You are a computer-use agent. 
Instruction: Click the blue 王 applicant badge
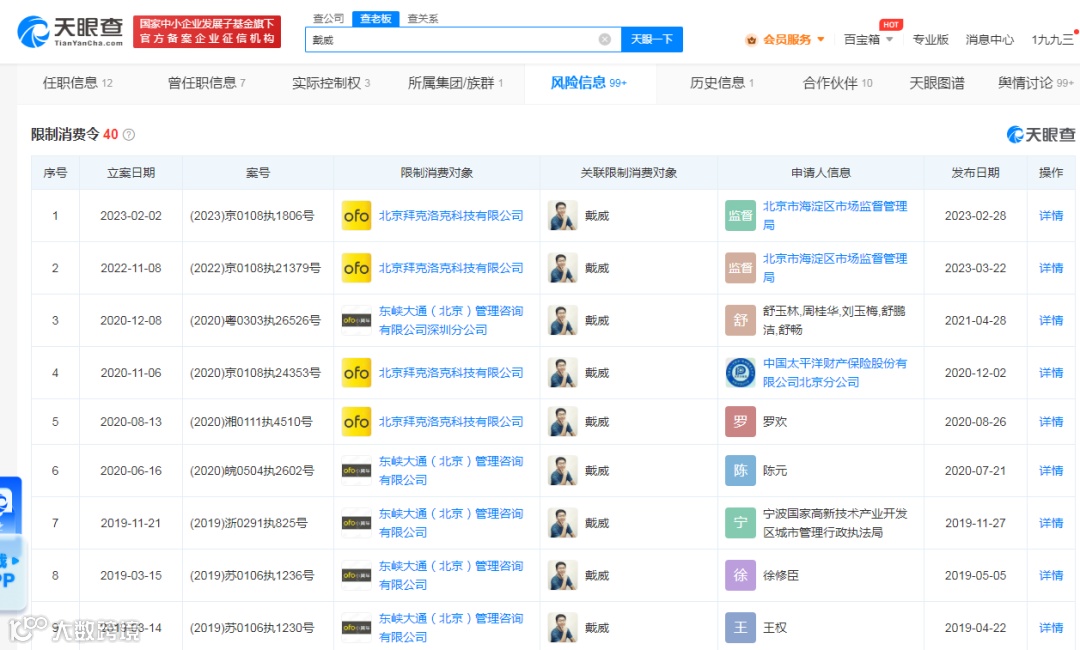(x=740, y=627)
